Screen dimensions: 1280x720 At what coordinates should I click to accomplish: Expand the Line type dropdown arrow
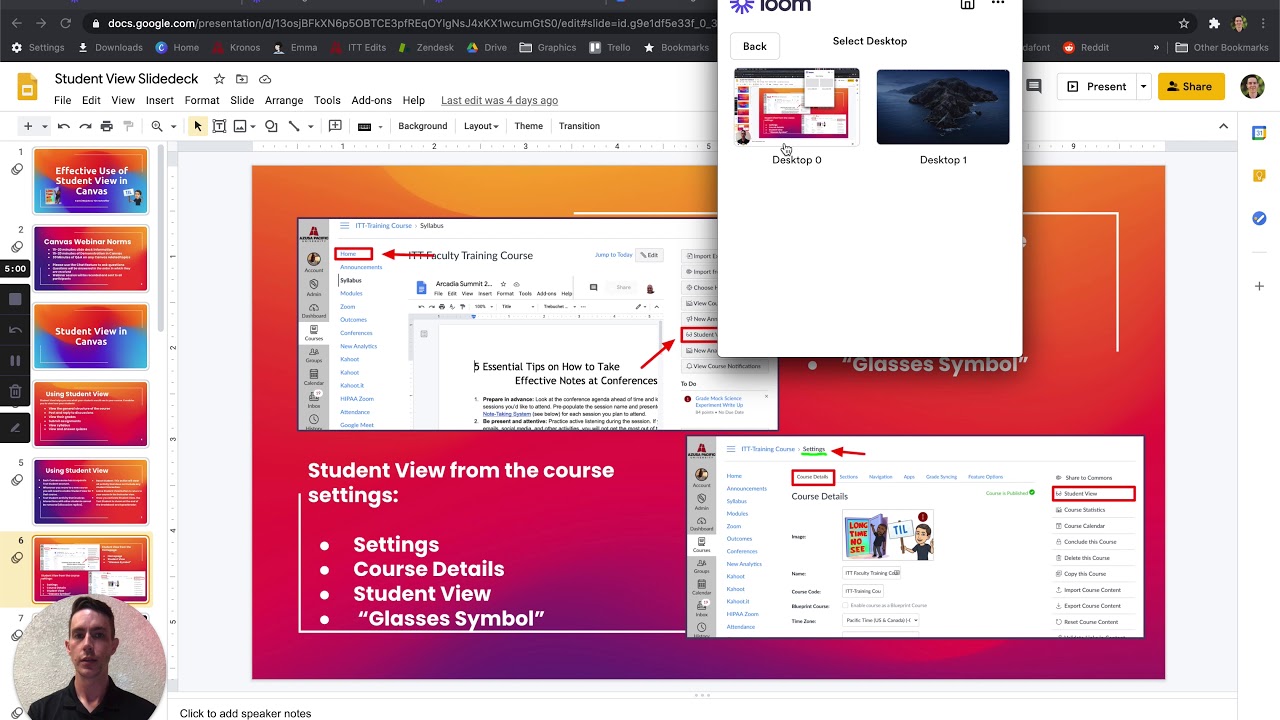click(x=309, y=126)
